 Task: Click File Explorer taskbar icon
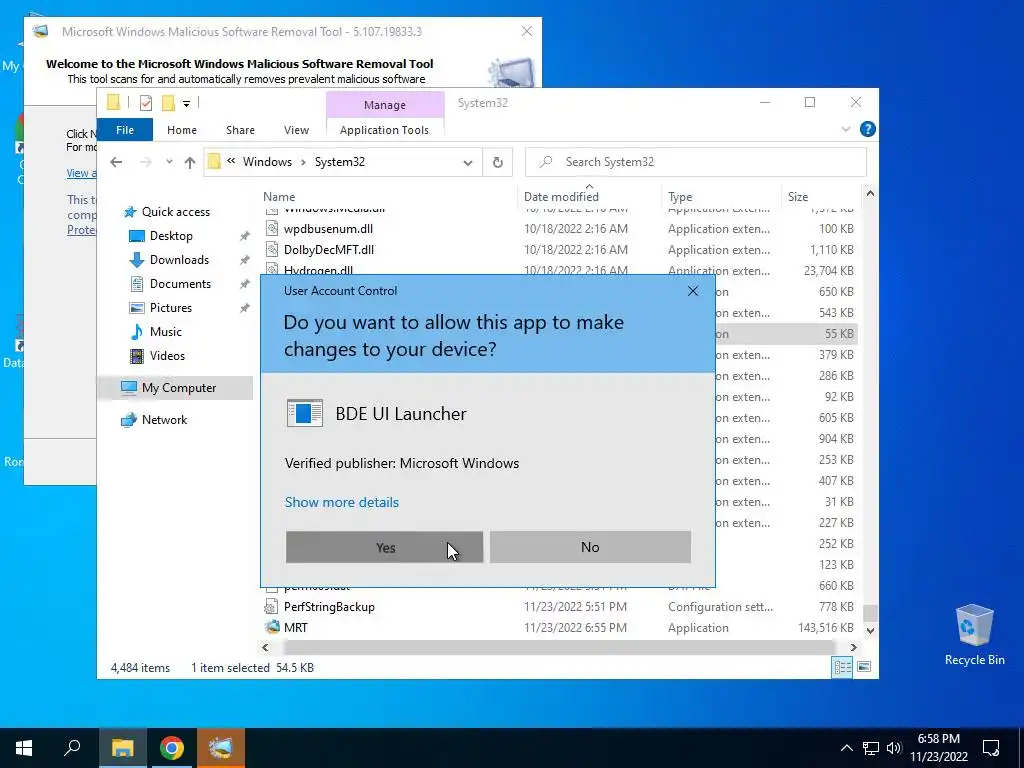tap(122, 748)
